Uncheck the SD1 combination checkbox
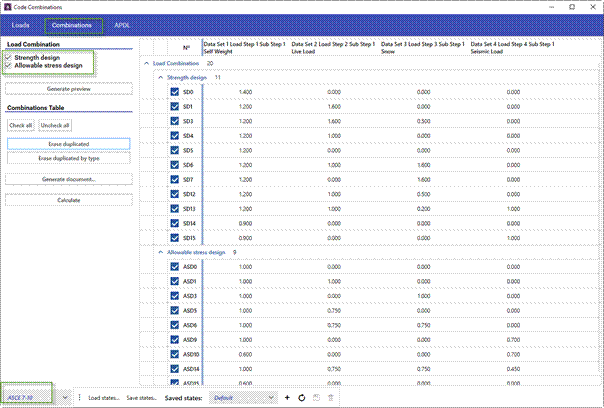Screen dimensions: 604x408 point(174,107)
